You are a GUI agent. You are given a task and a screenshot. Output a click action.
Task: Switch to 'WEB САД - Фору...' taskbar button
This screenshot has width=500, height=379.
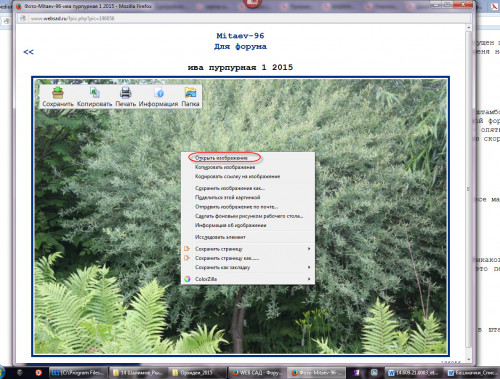point(256,372)
